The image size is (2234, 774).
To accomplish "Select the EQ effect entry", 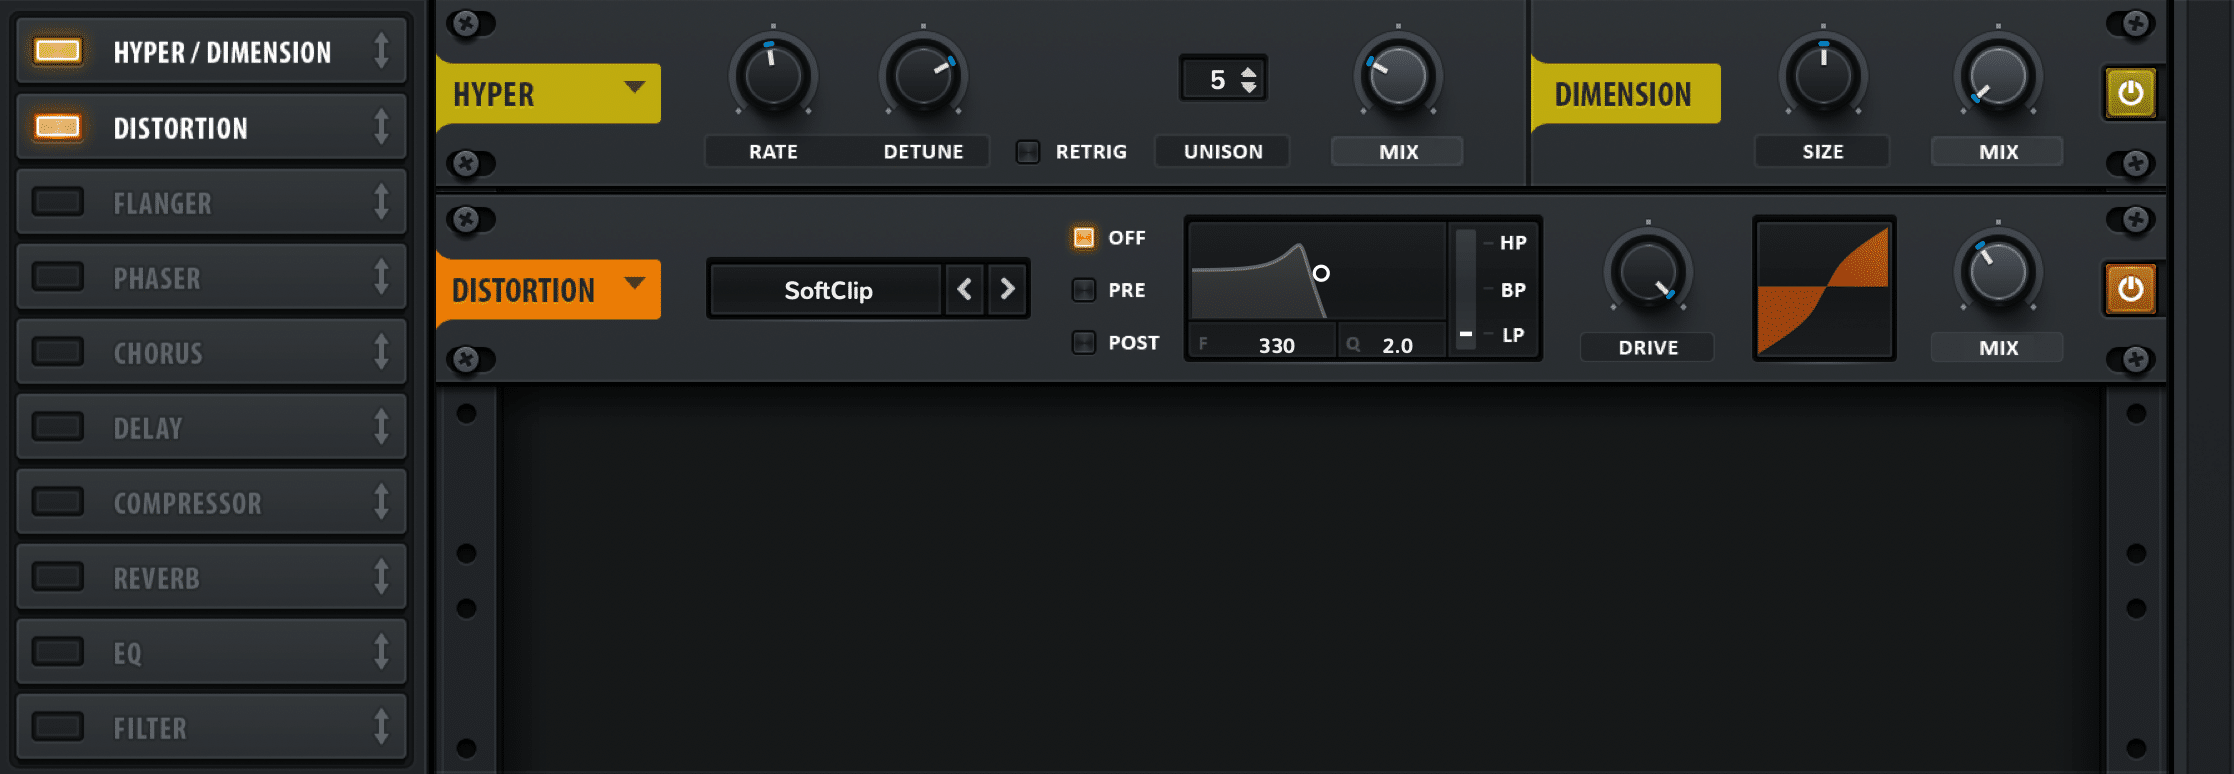I will (x=212, y=652).
